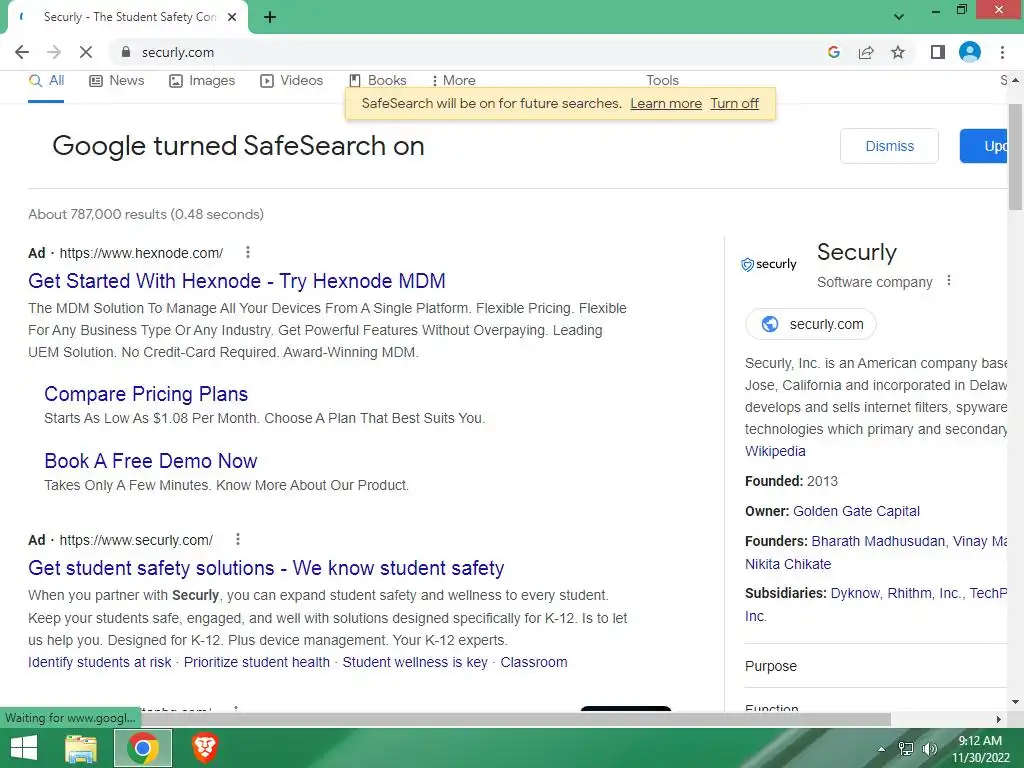Screen dimensions: 1024x768
Task: Click the vertical page scrollbar
Action: point(1015,157)
